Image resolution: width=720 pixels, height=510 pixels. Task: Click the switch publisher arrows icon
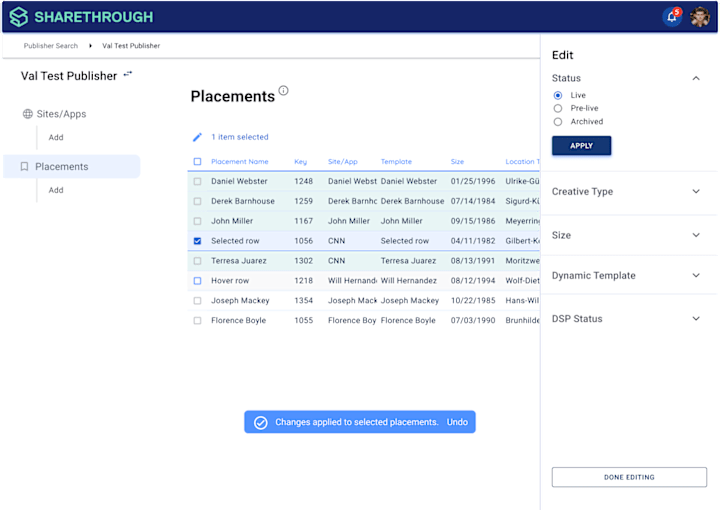coord(128,74)
